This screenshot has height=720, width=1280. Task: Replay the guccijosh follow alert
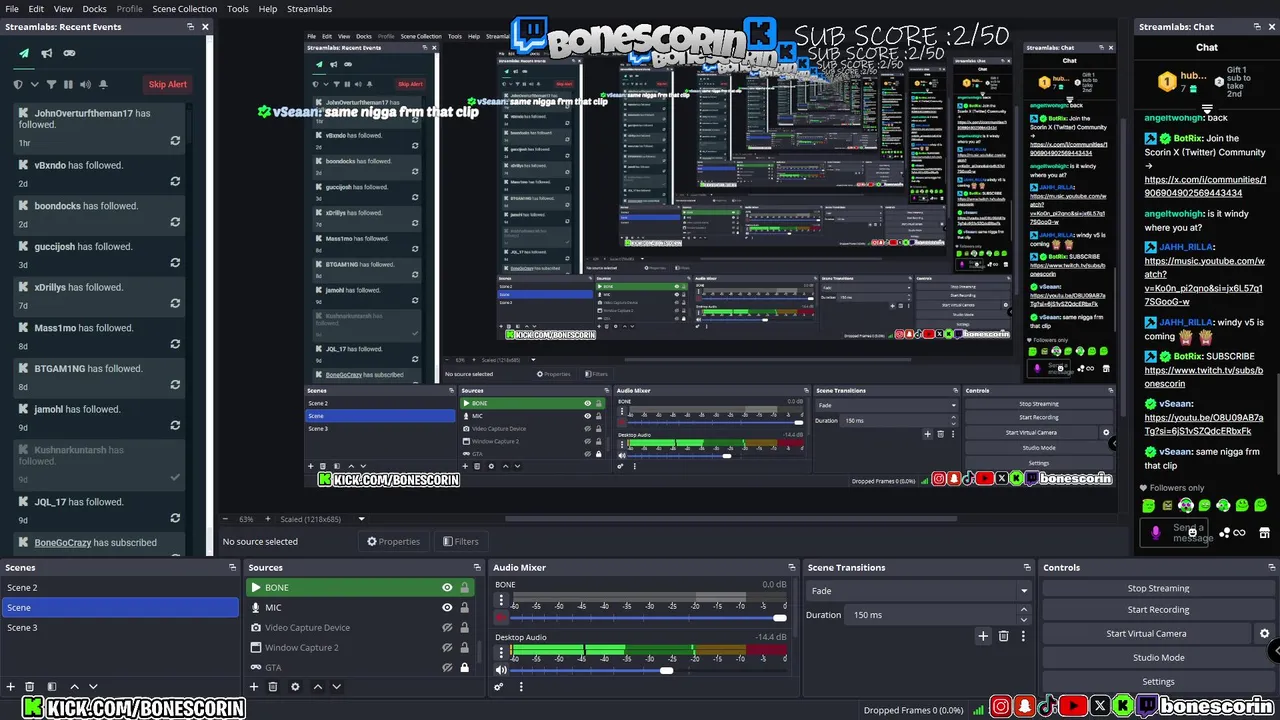(175, 263)
